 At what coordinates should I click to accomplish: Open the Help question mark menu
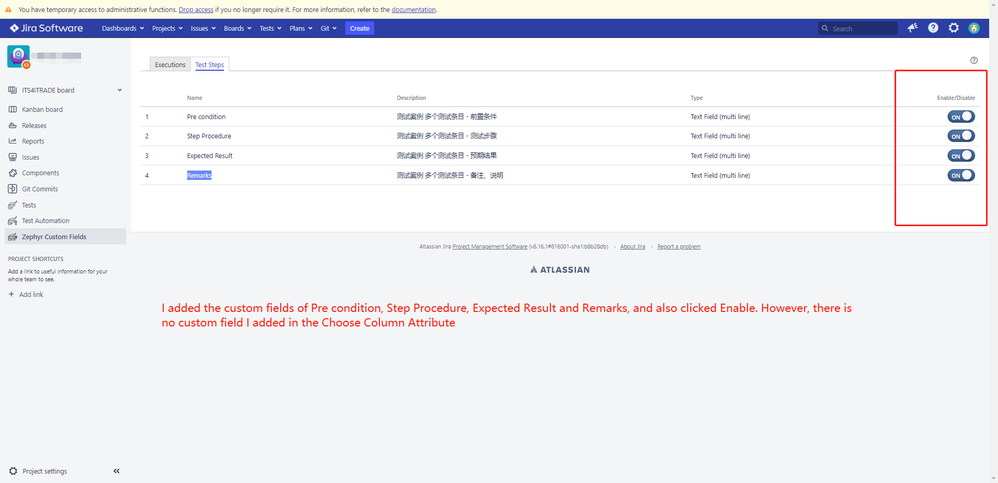933,28
